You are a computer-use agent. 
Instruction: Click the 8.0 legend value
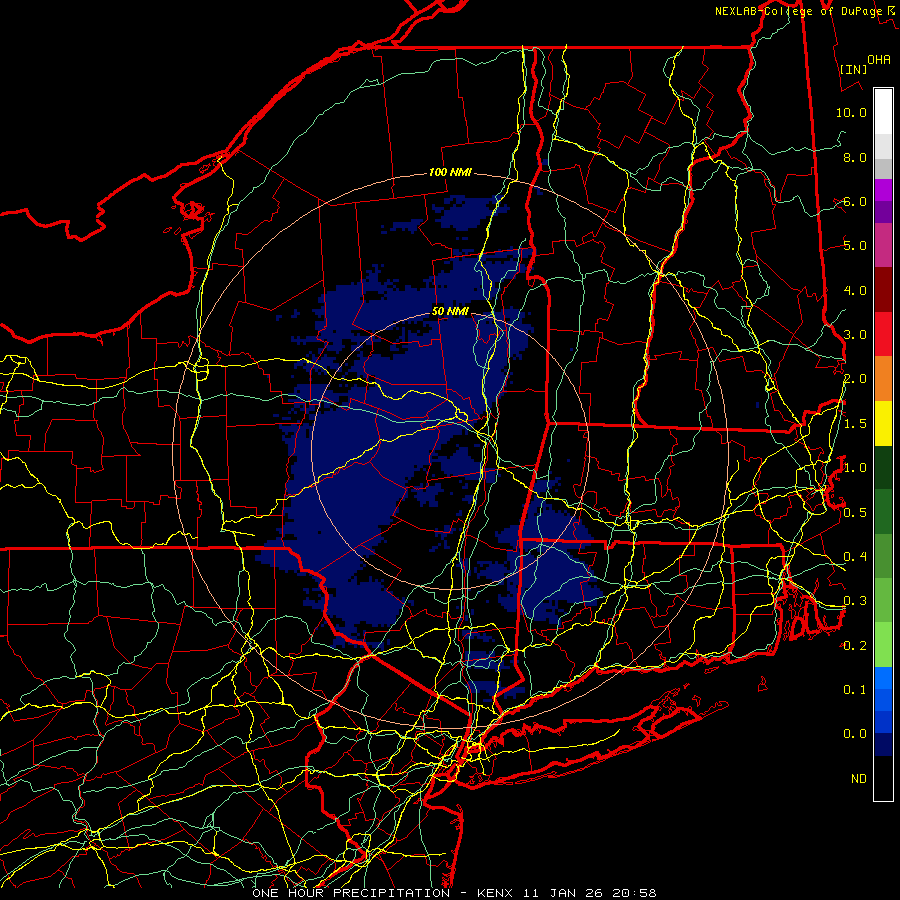click(855, 157)
